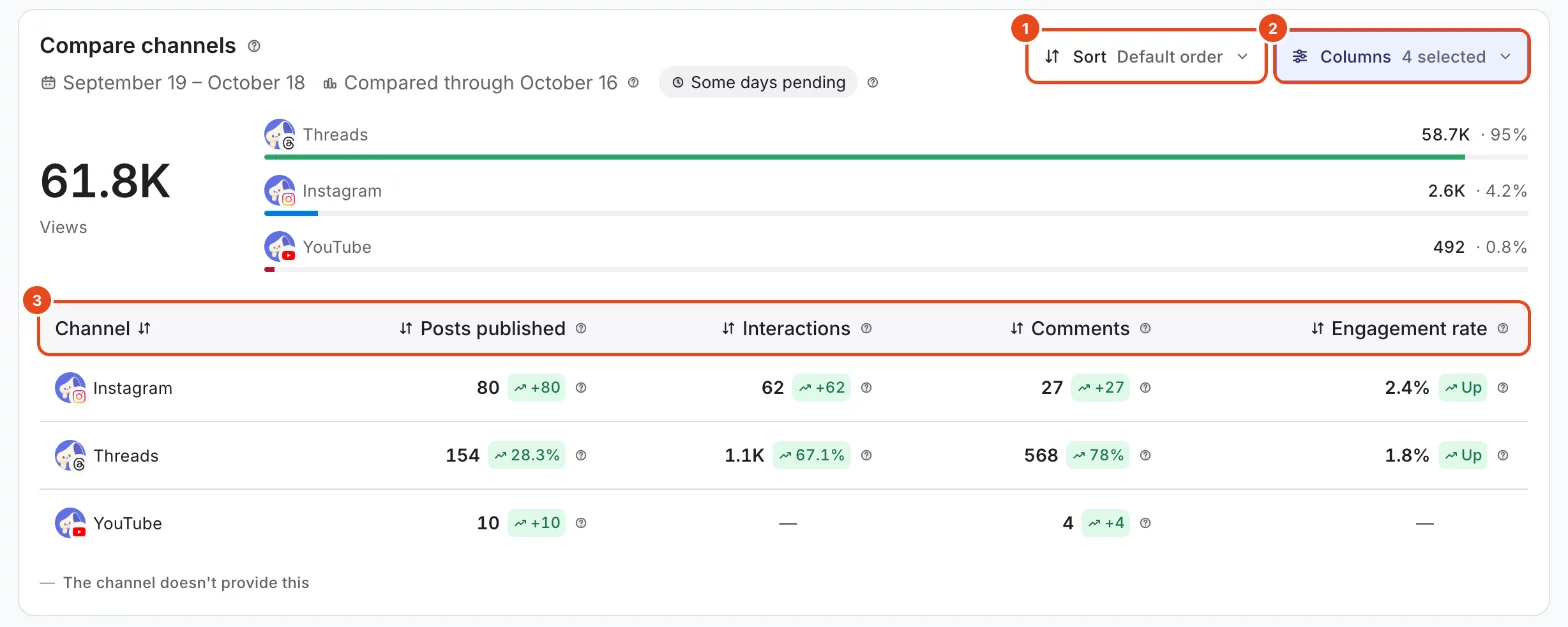
Task: Click chart icon before Compared through October 16
Action: [330, 83]
